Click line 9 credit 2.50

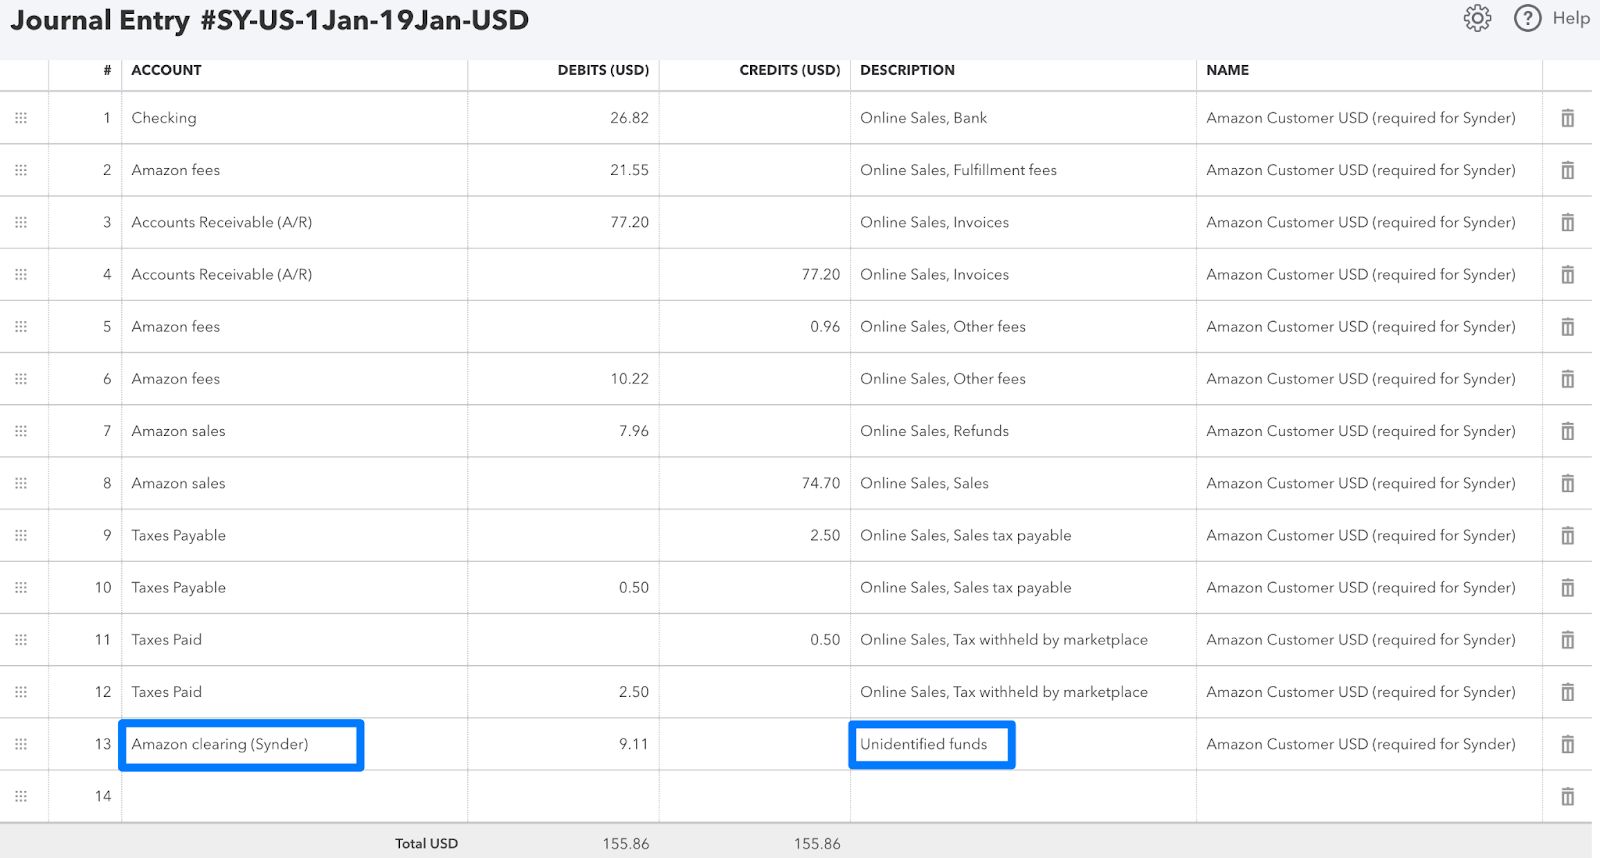[x=825, y=535]
